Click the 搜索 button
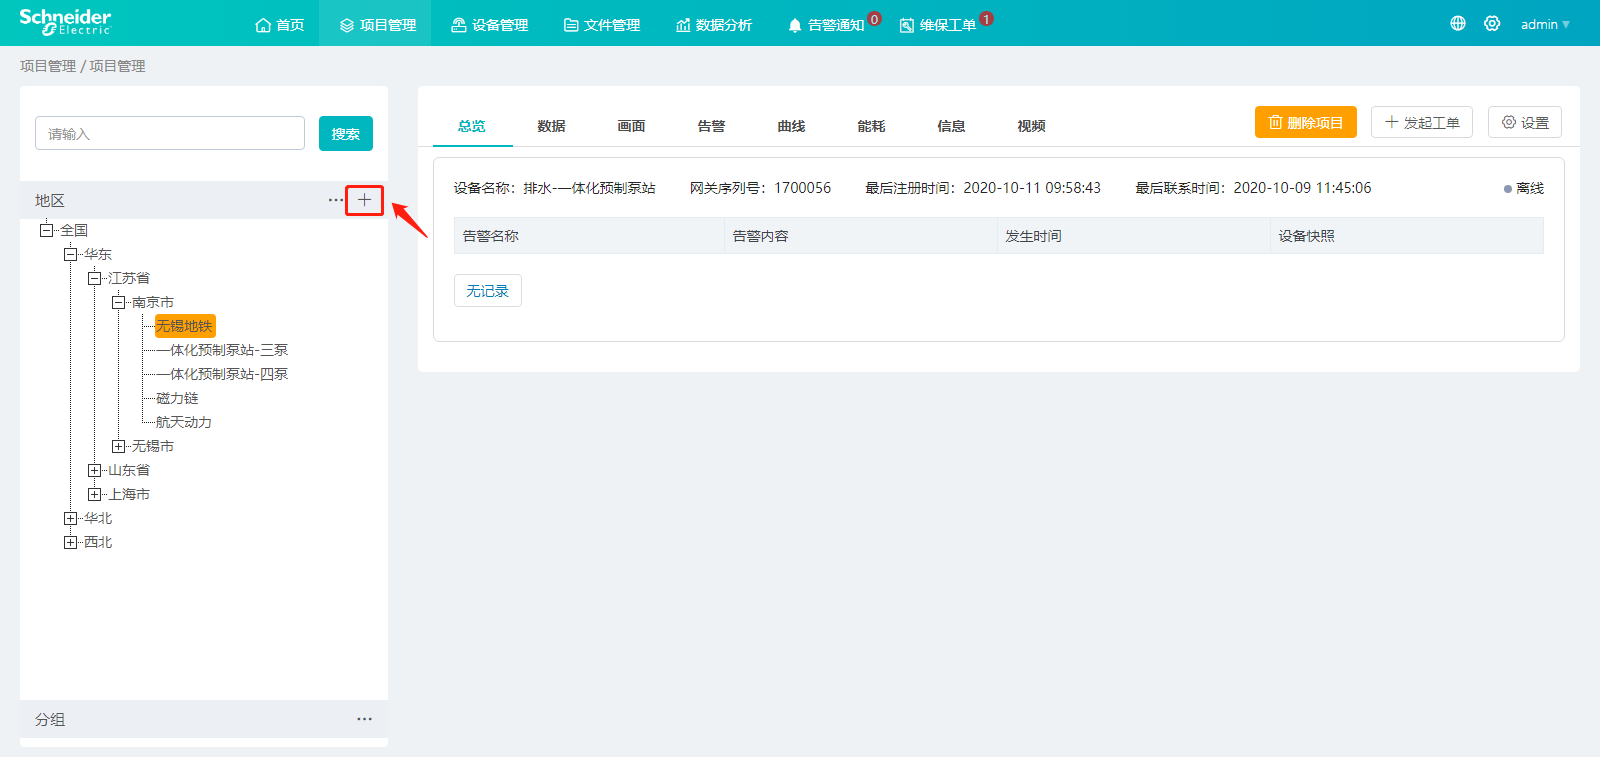The width and height of the screenshot is (1600, 757). coord(346,133)
